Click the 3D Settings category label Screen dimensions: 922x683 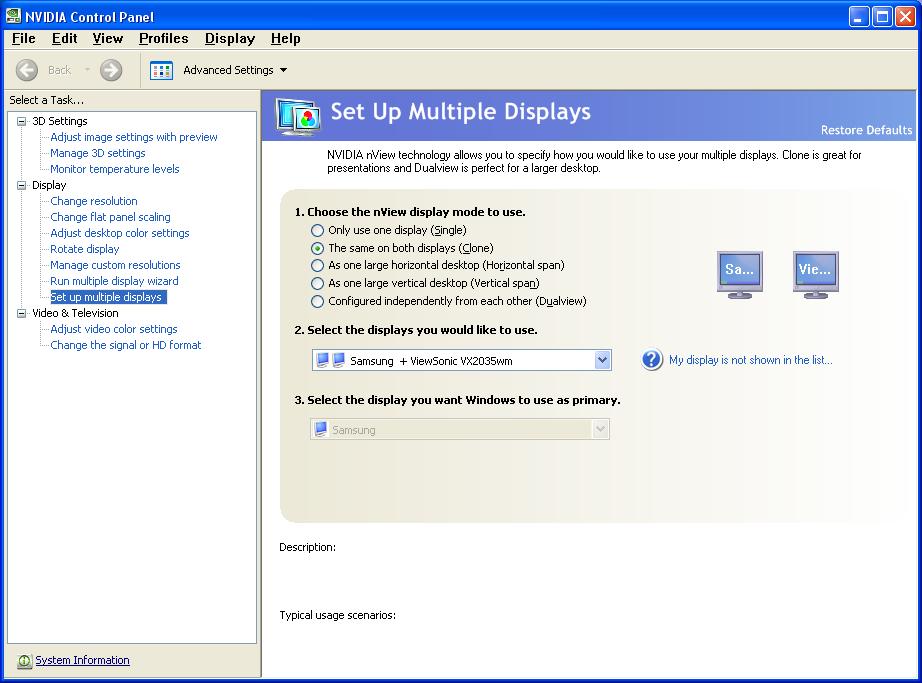click(x=60, y=121)
